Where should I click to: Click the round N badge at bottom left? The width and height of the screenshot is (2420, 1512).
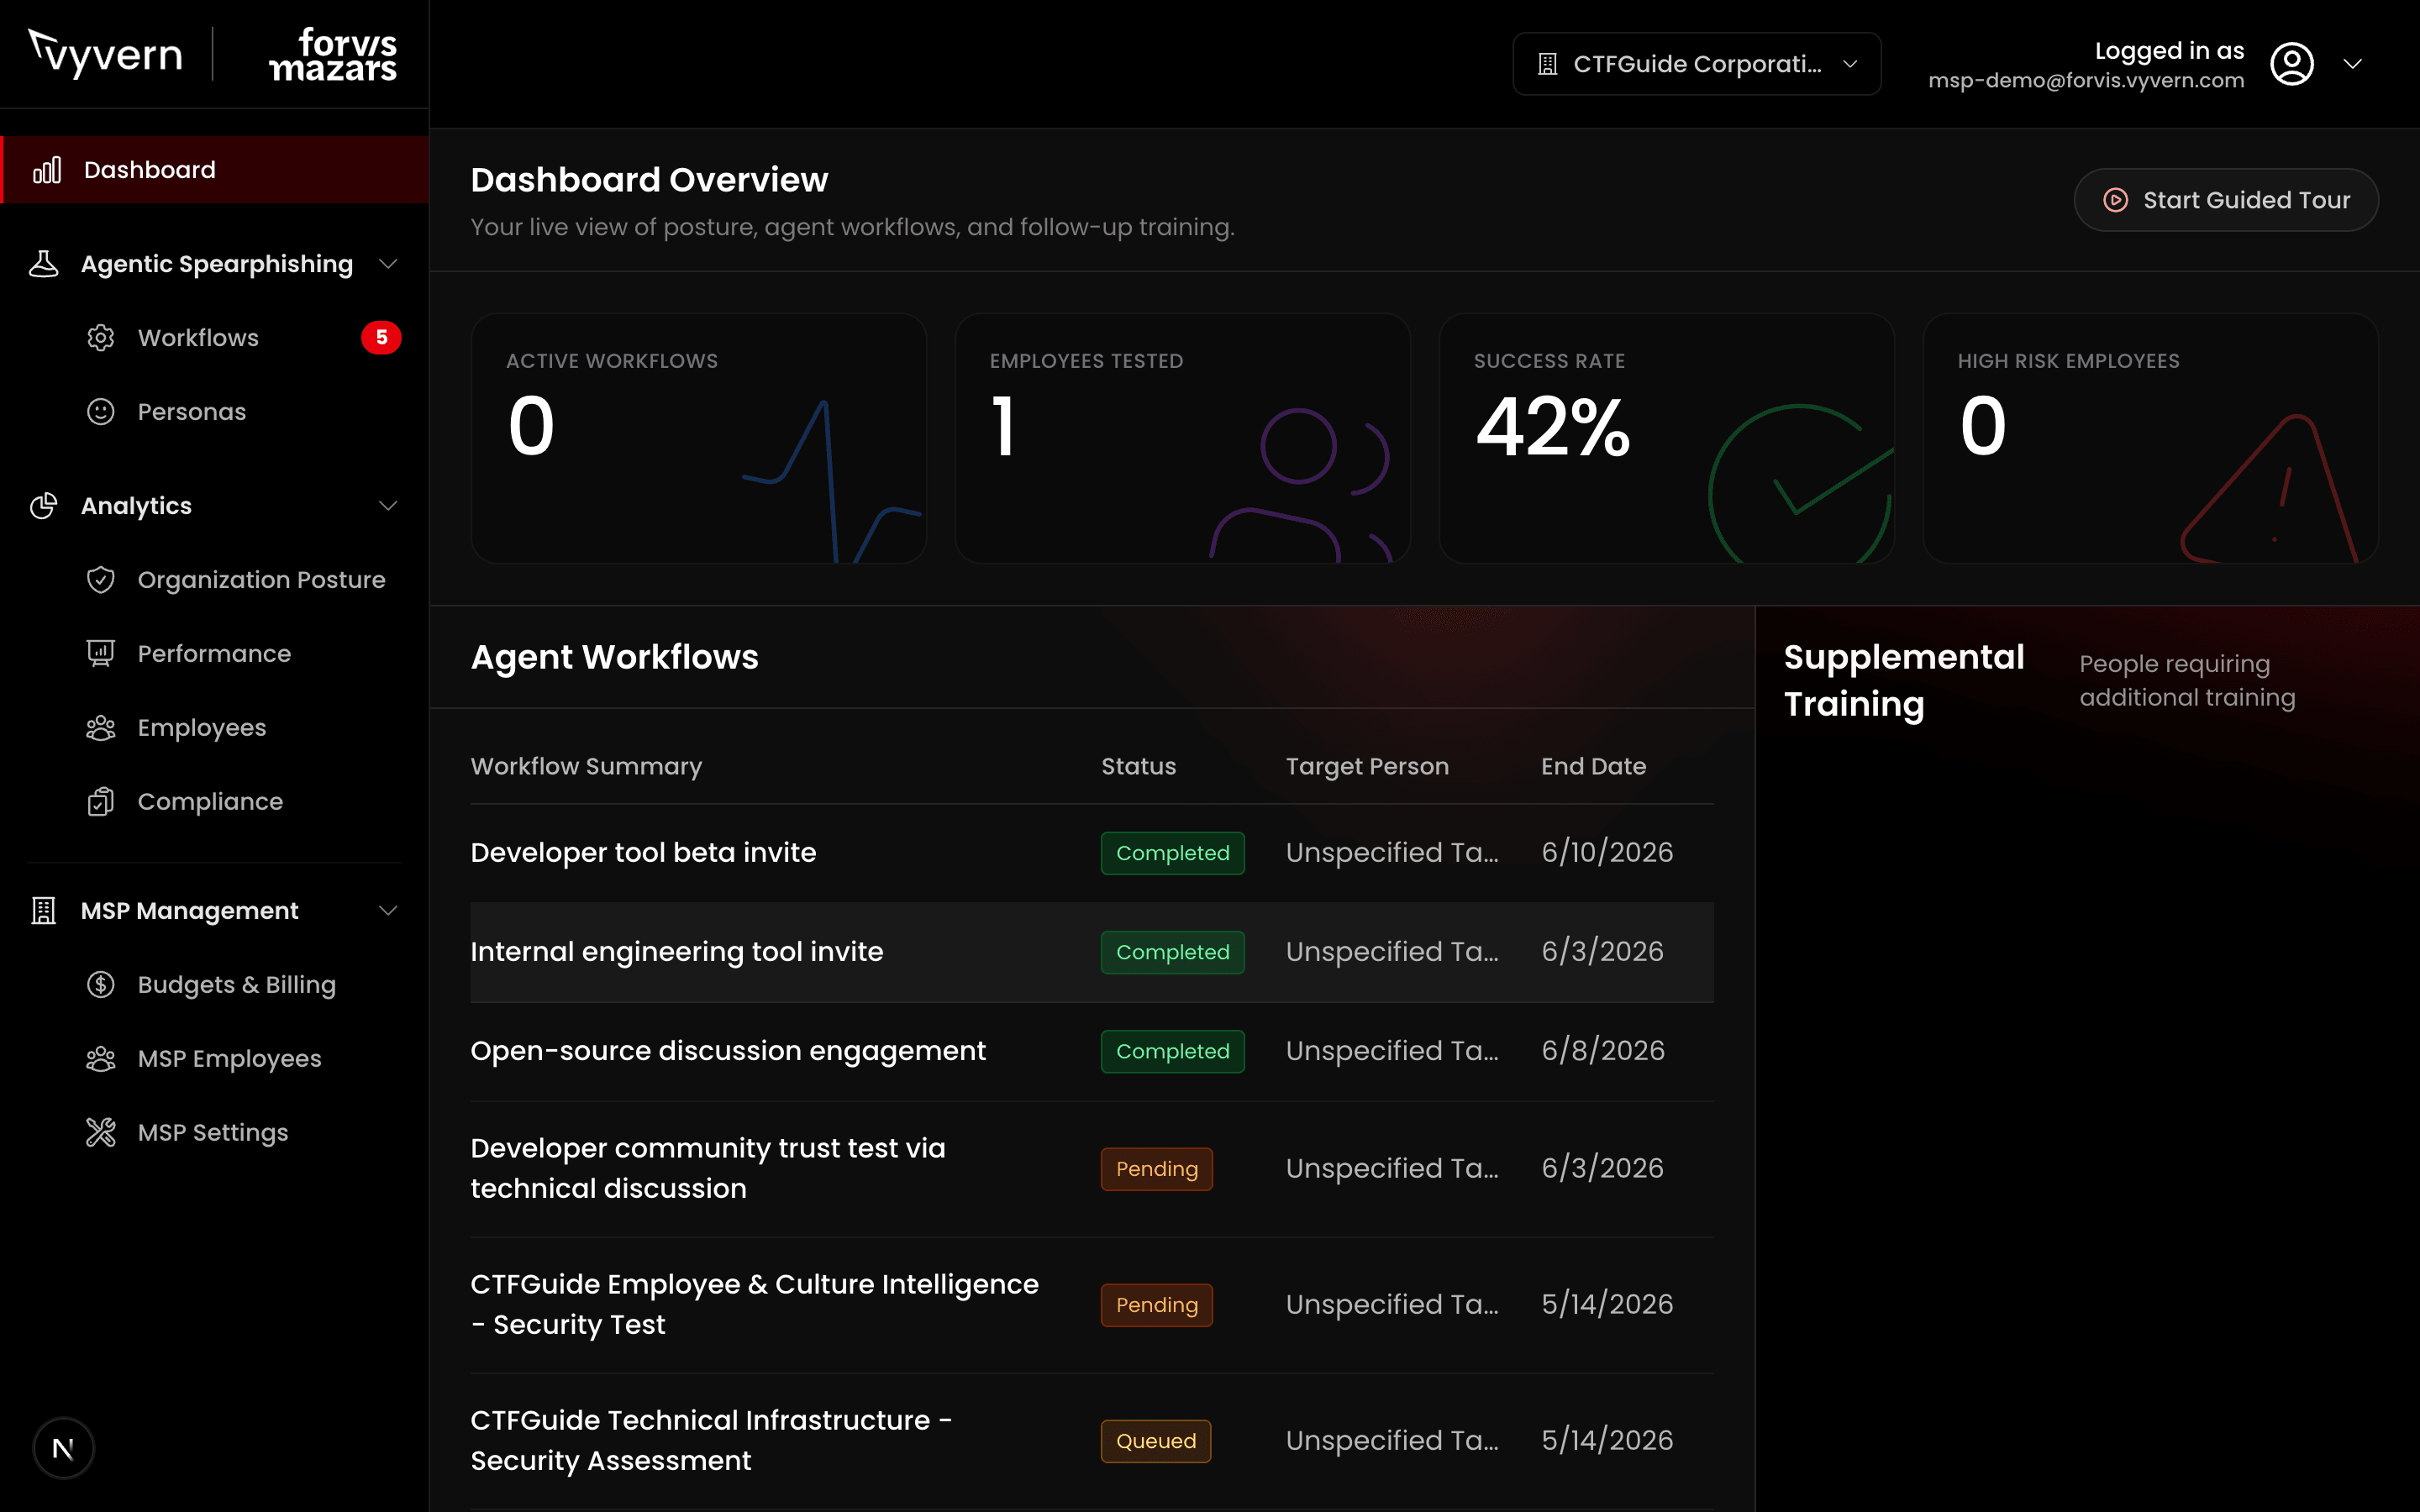[63, 1448]
